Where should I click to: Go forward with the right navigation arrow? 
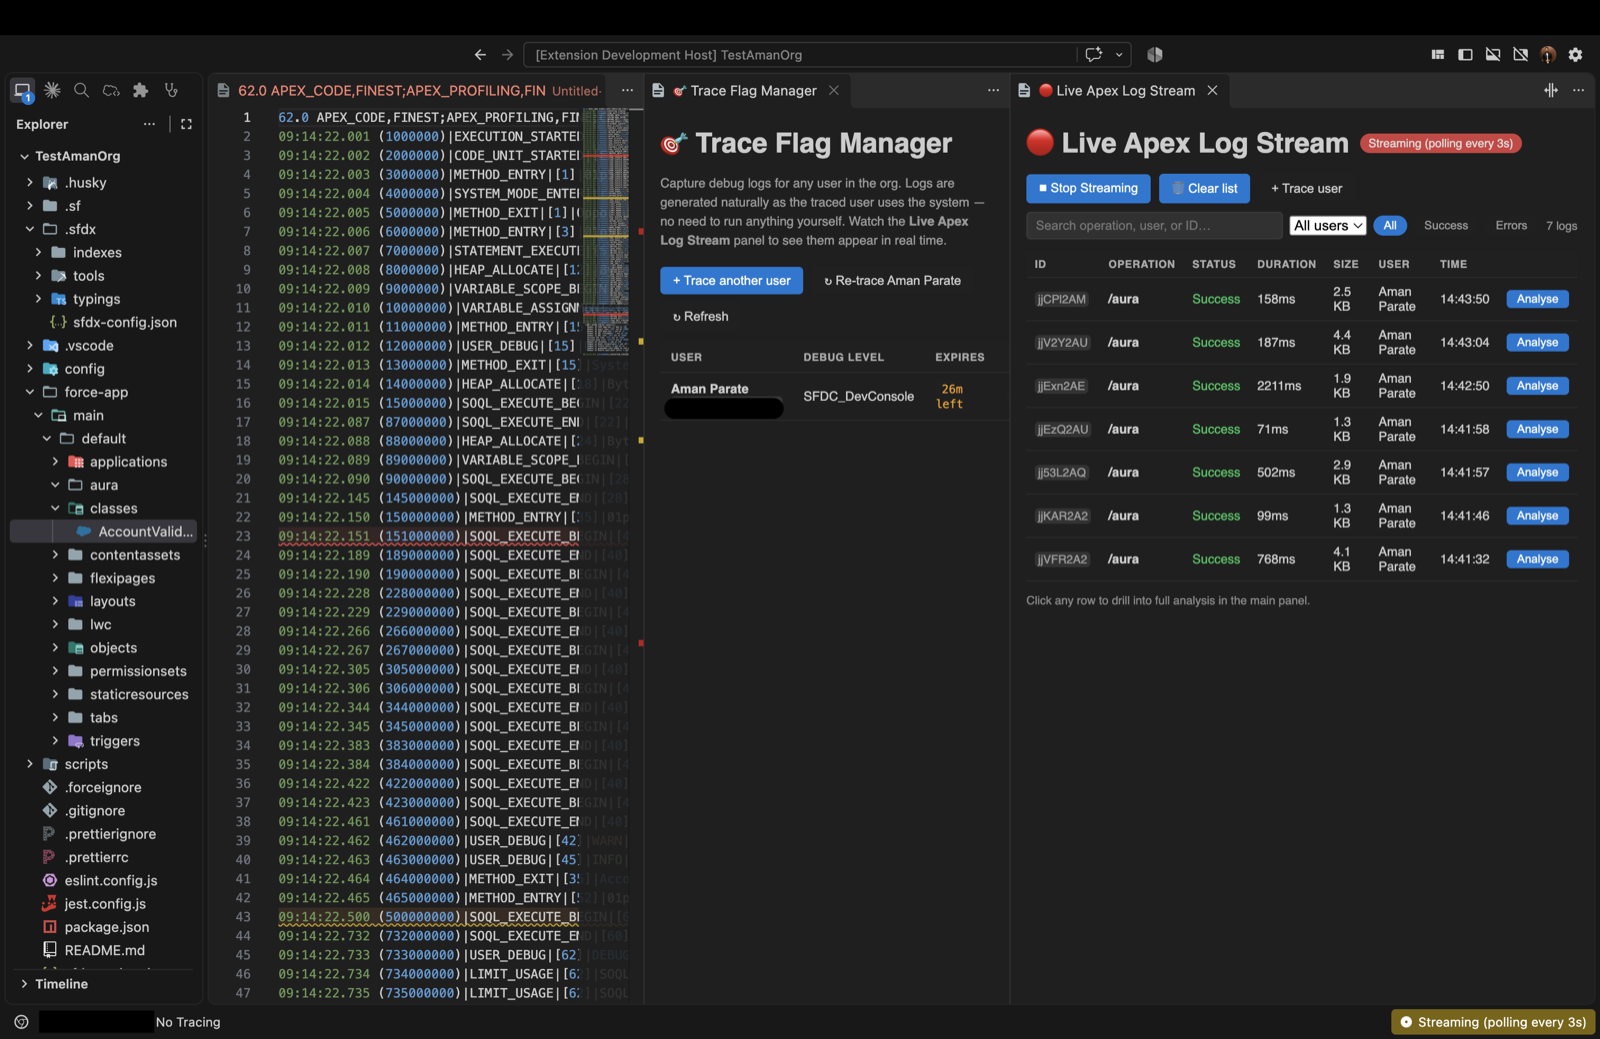507,55
